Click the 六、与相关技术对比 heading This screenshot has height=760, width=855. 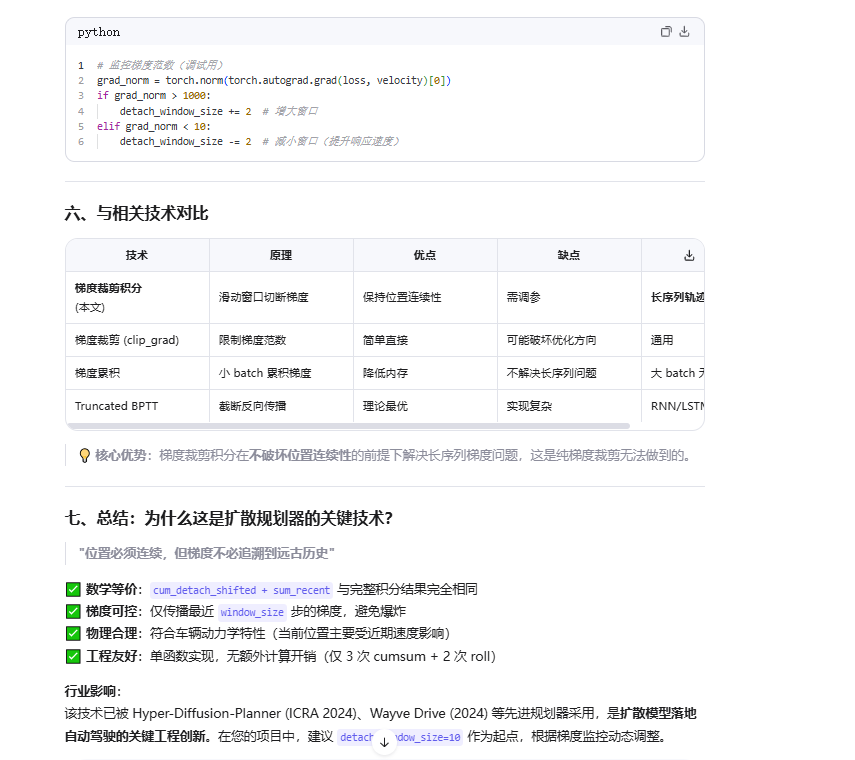(136, 213)
